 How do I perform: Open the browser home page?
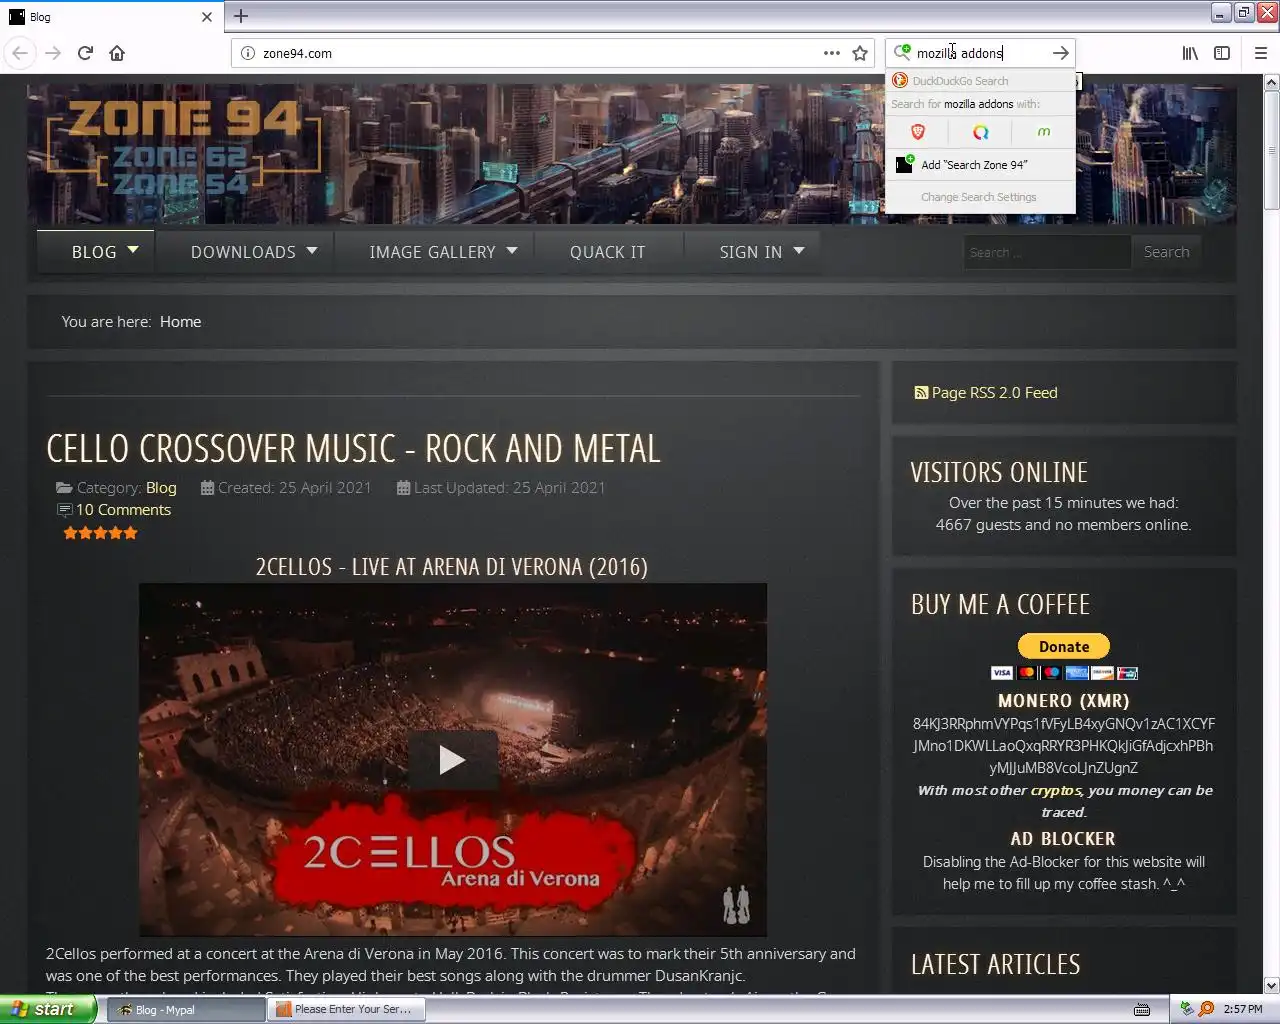click(x=117, y=53)
